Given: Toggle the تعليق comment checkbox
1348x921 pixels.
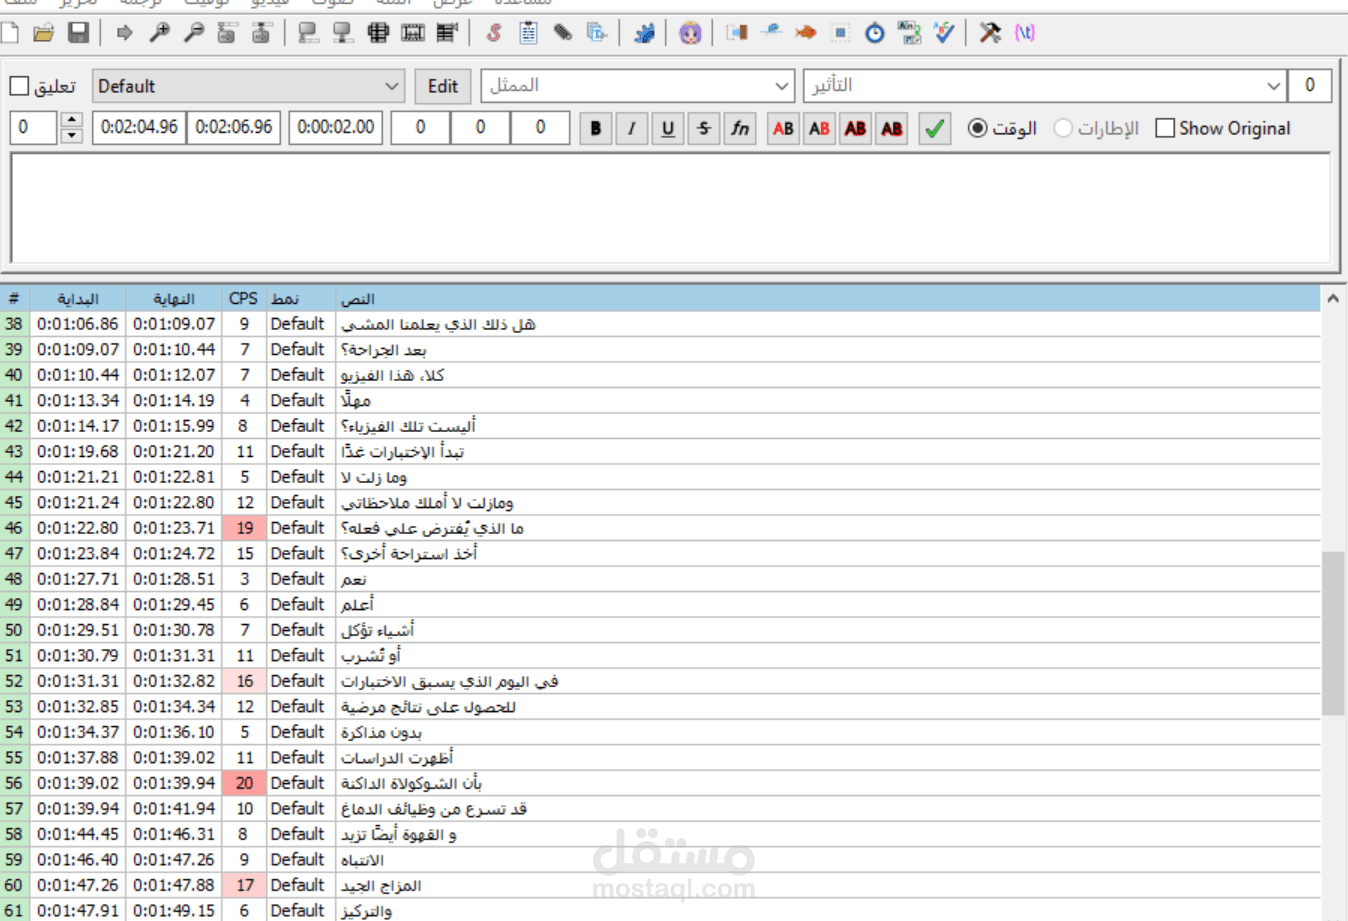Looking at the screenshot, I should pos(19,86).
